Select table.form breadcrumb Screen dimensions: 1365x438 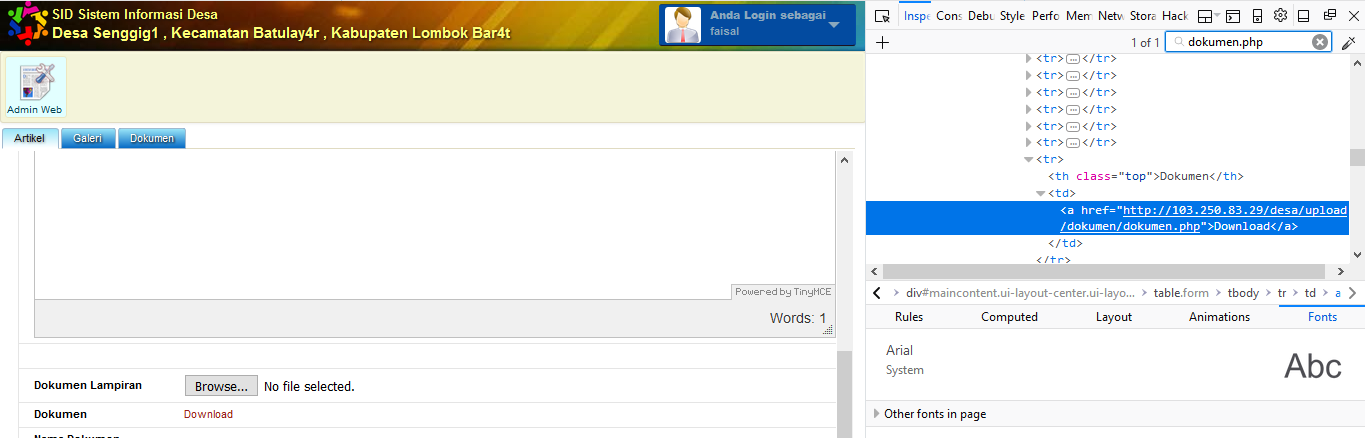[1181, 293]
